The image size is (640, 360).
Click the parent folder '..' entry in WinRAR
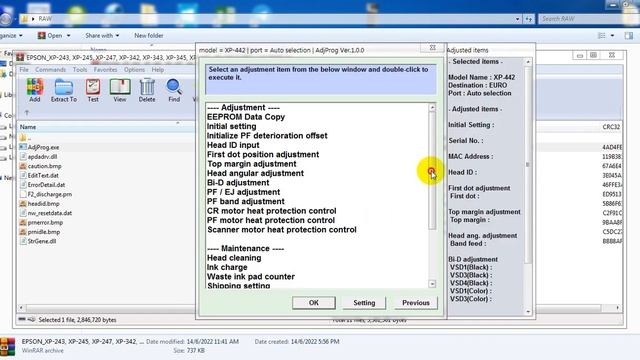point(24,138)
